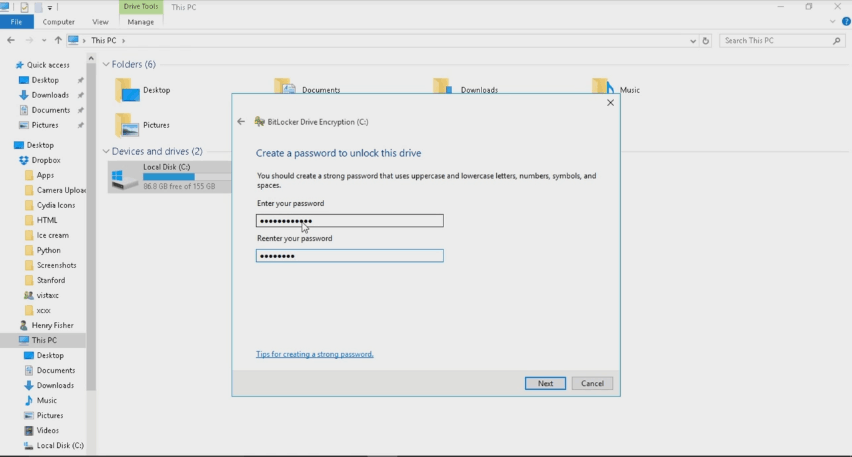Click the This PC icon in address bar

point(73,40)
